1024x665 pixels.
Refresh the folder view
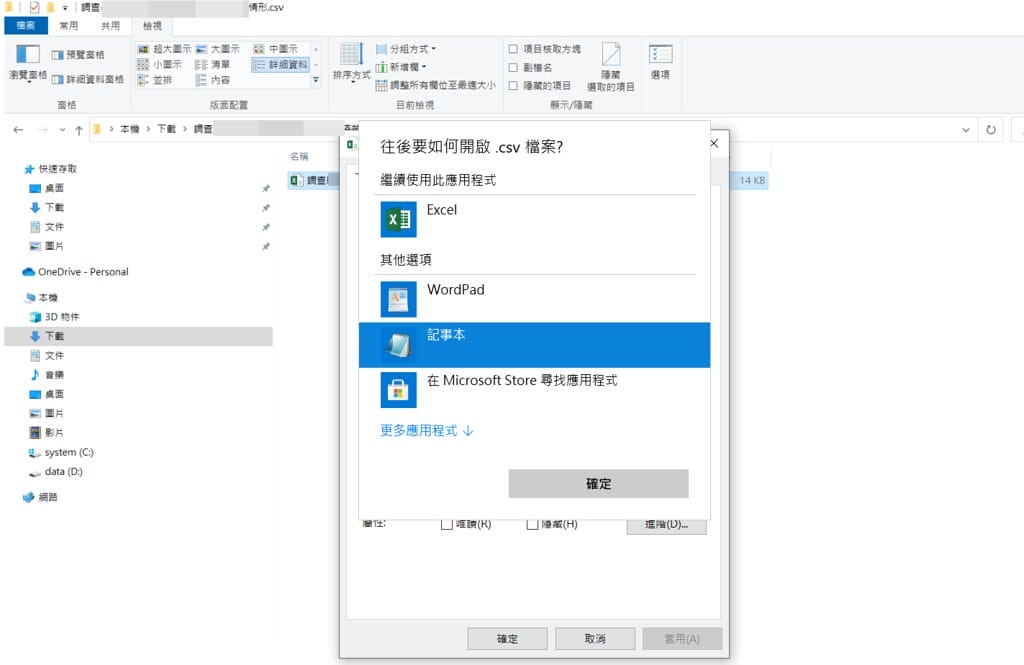pyautogui.click(x=991, y=130)
